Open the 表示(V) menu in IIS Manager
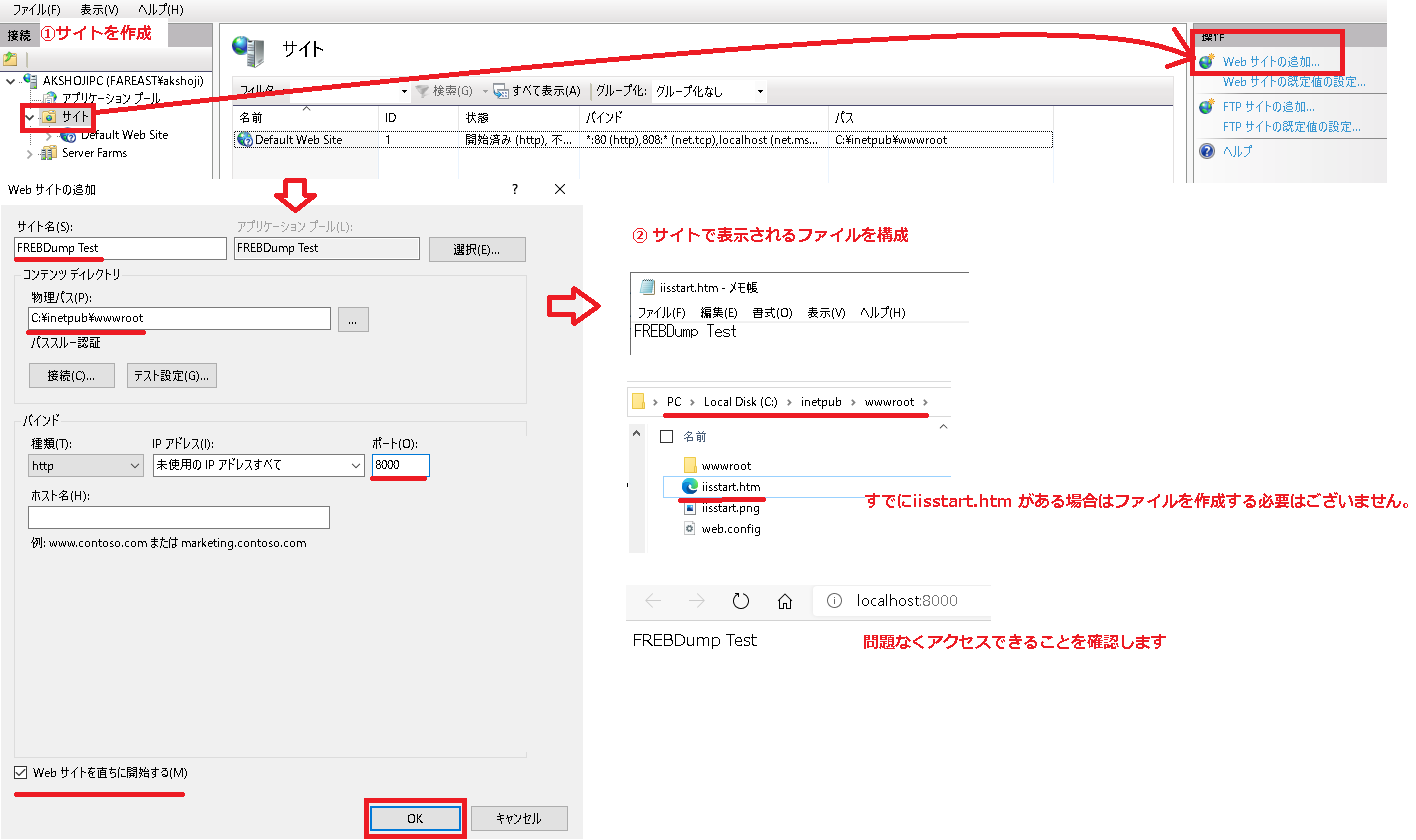Viewport: 1416px width, 840px height. pyautogui.click(x=98, y=9)
